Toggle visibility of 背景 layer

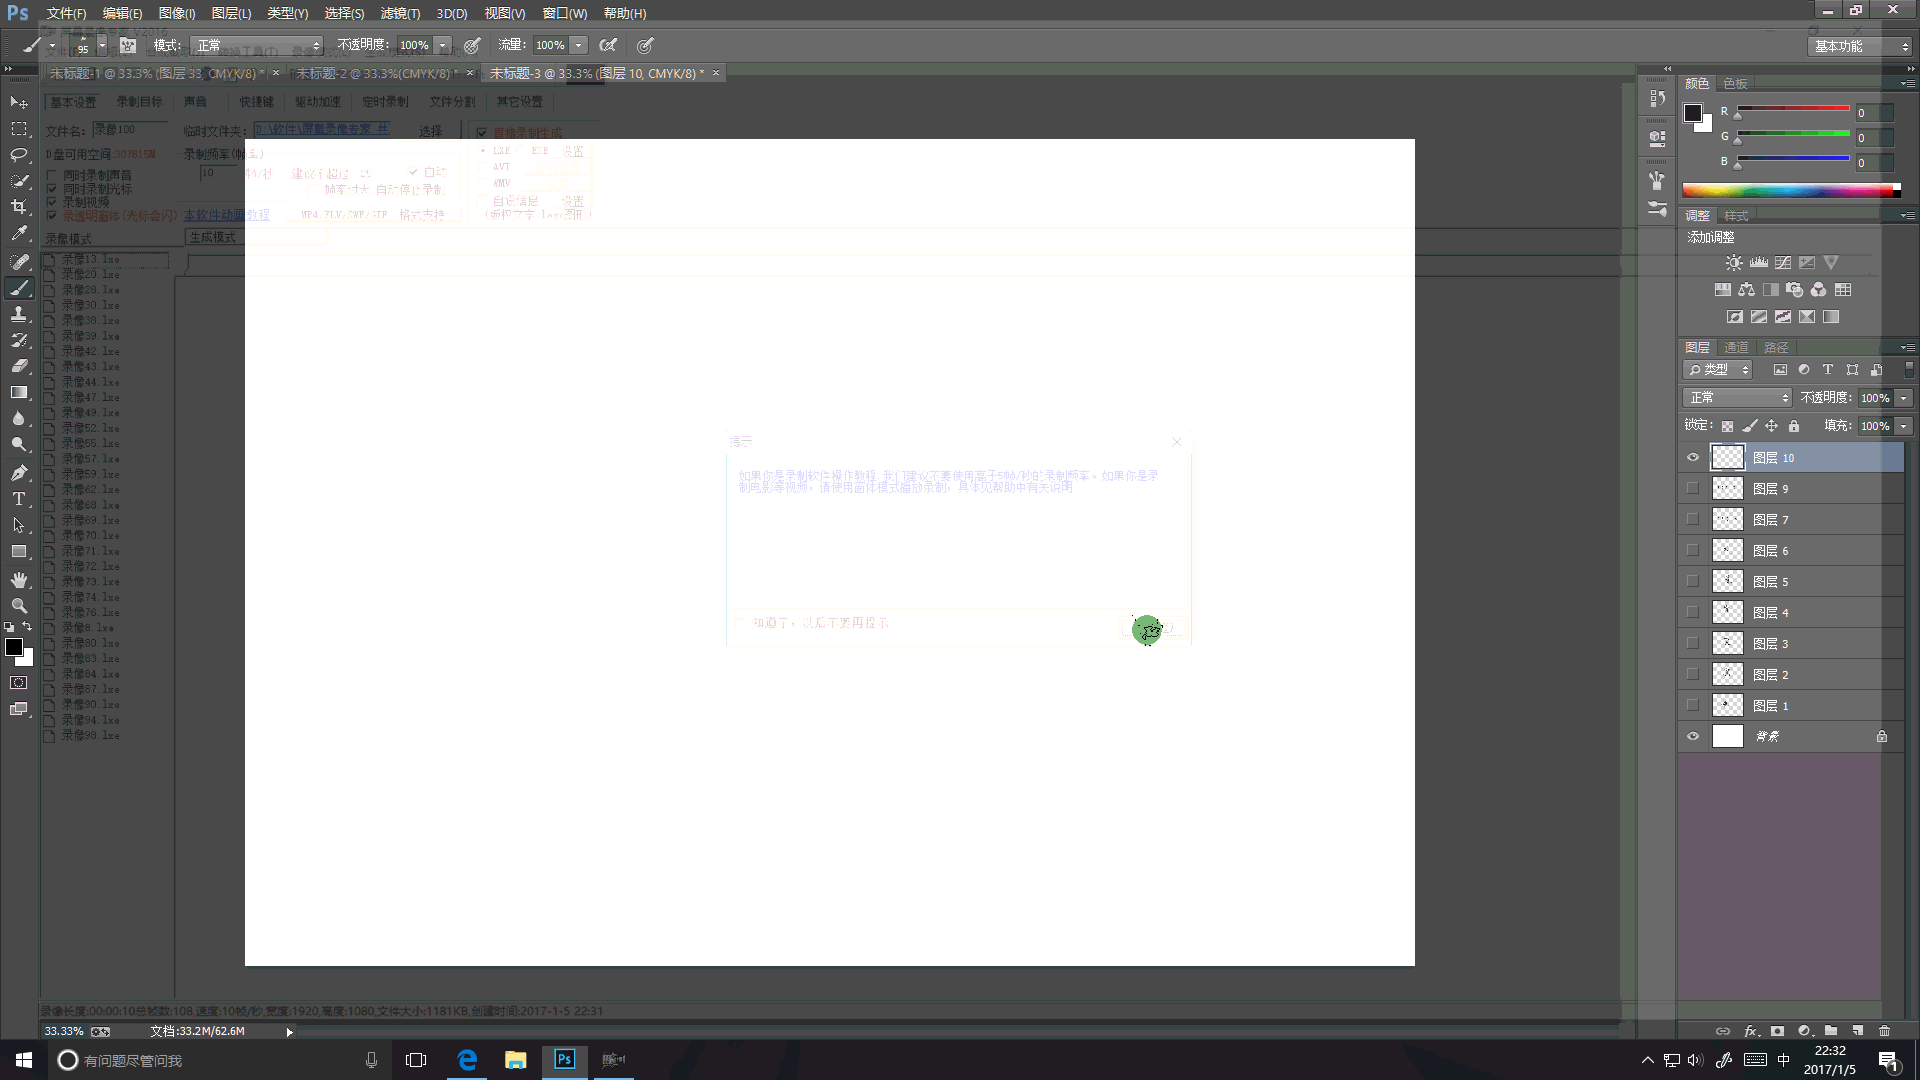1693,736
